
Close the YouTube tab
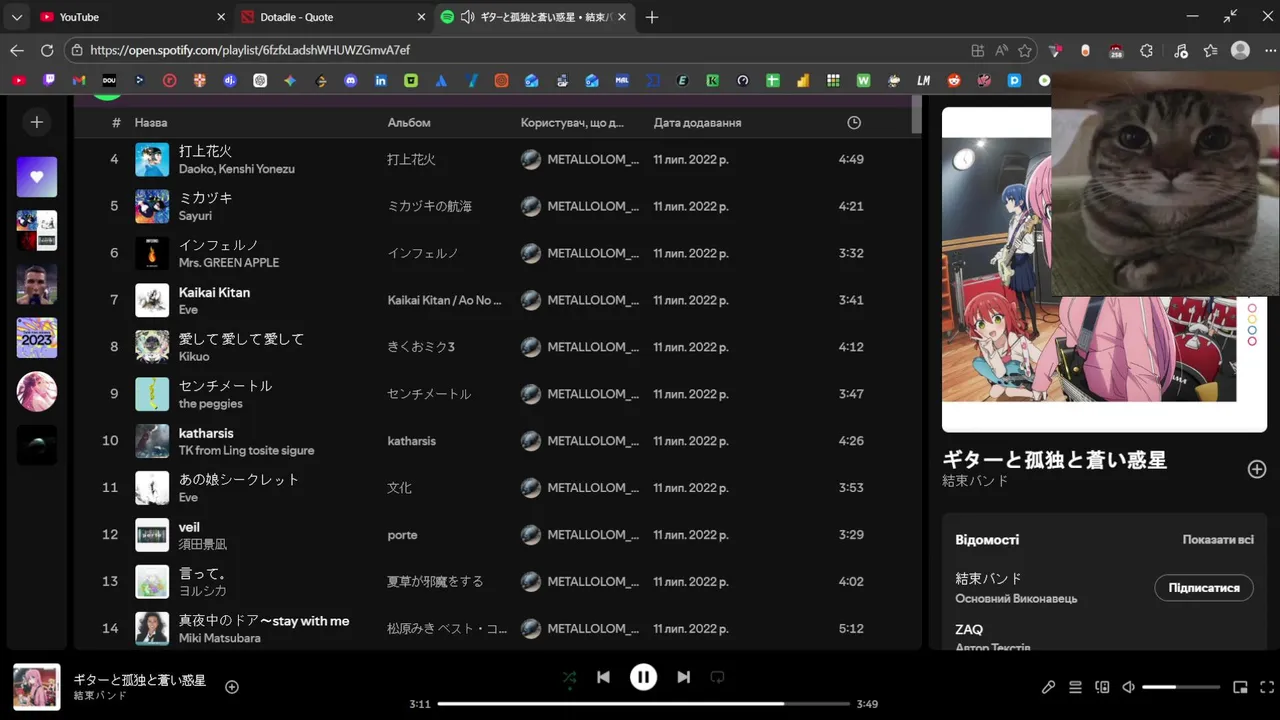click(x=221, y=17)
